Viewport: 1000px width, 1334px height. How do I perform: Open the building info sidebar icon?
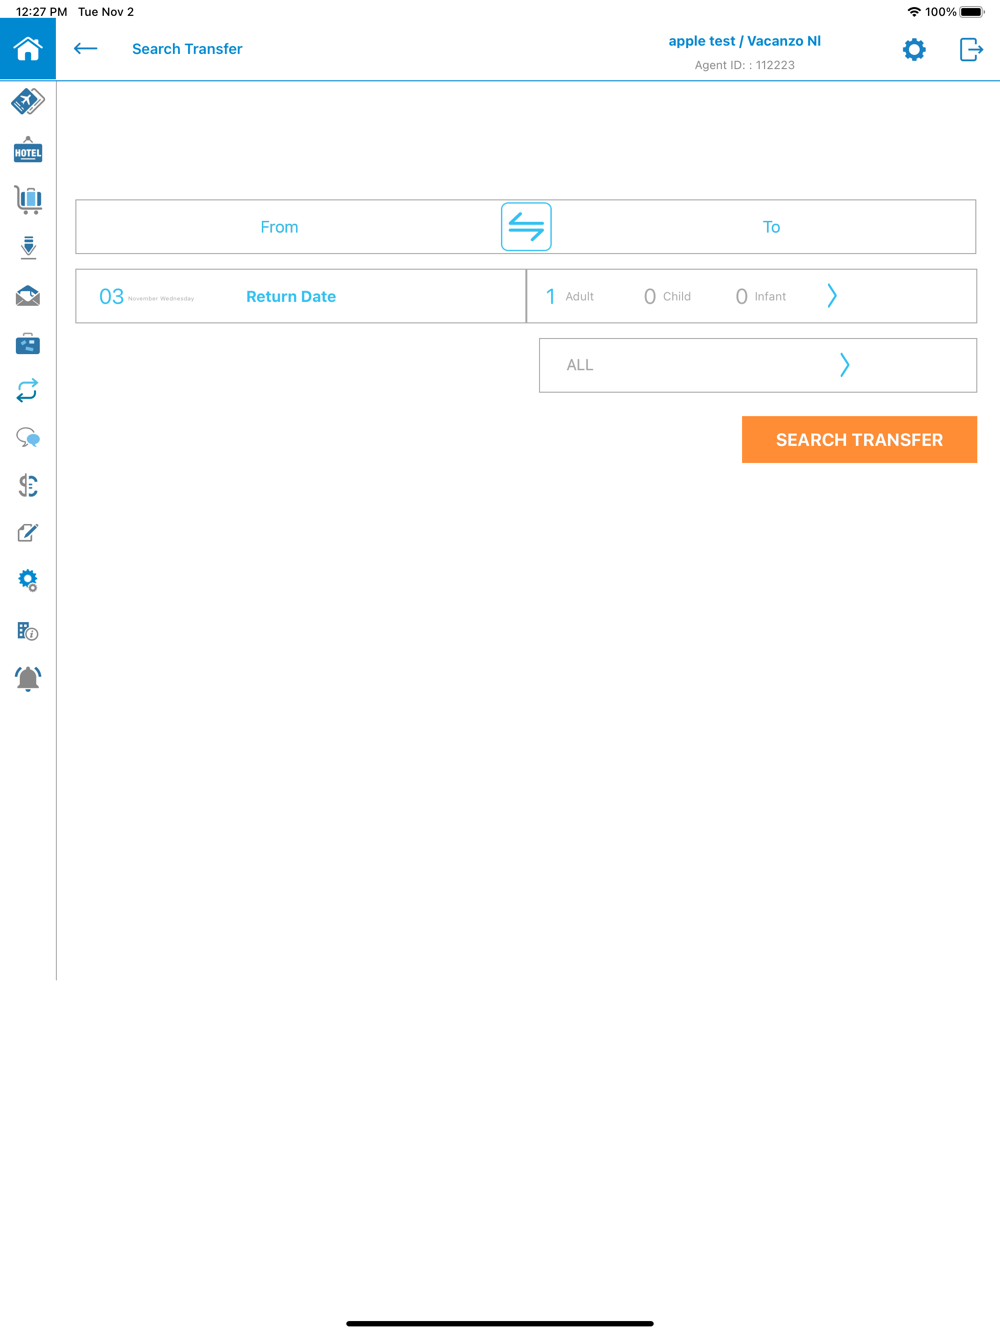(28, 631)
